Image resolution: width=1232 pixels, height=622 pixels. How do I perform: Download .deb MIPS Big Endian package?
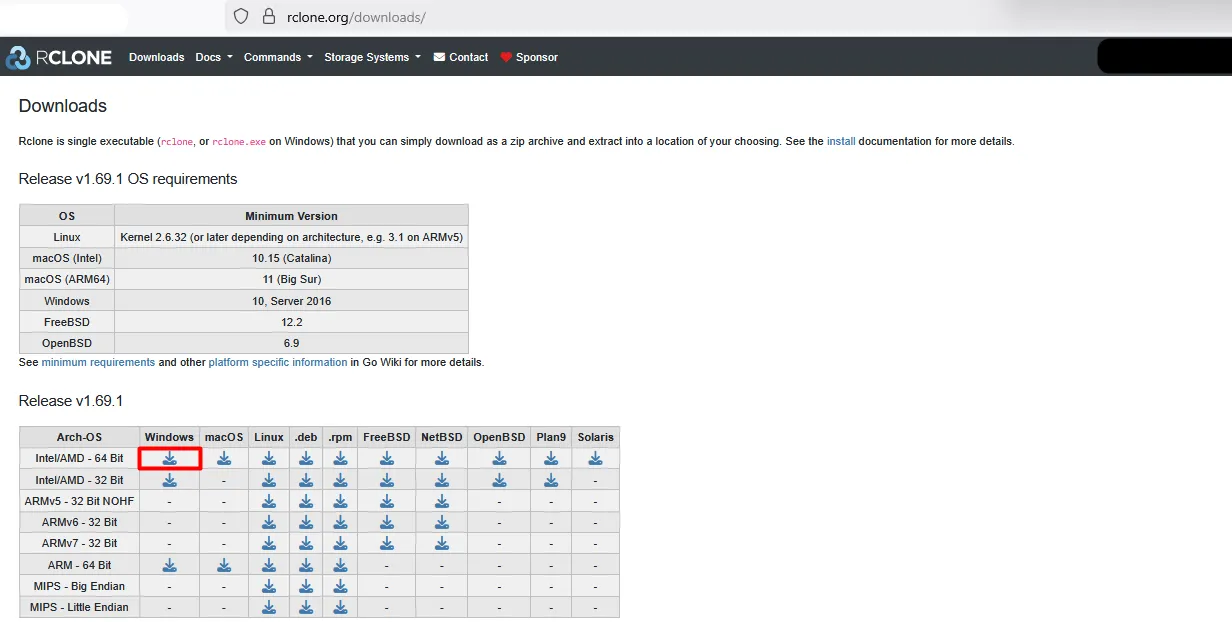click(306, 586)
